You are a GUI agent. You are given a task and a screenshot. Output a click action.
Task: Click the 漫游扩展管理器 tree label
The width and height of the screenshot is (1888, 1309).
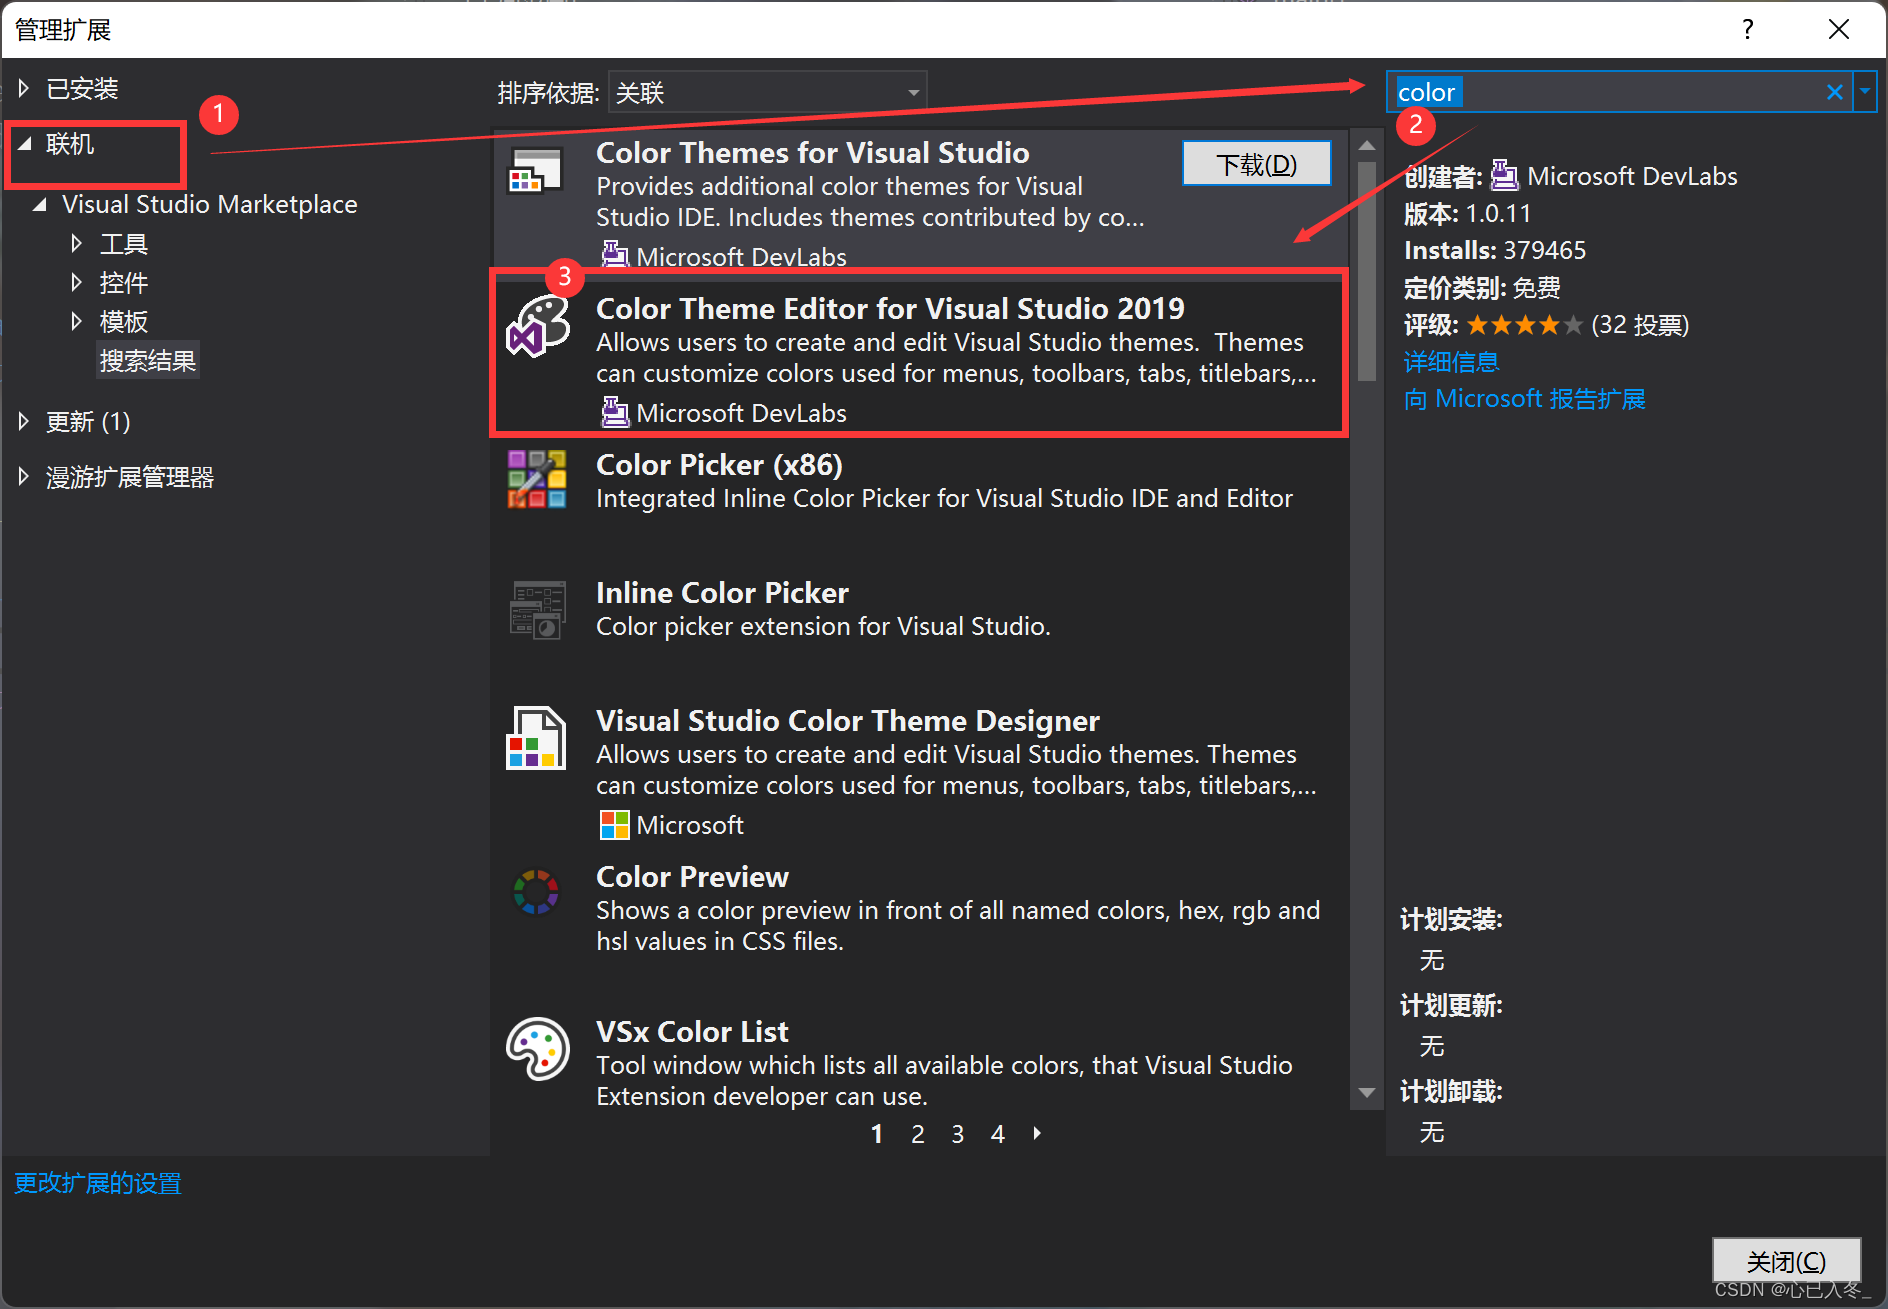coord(130,477)
